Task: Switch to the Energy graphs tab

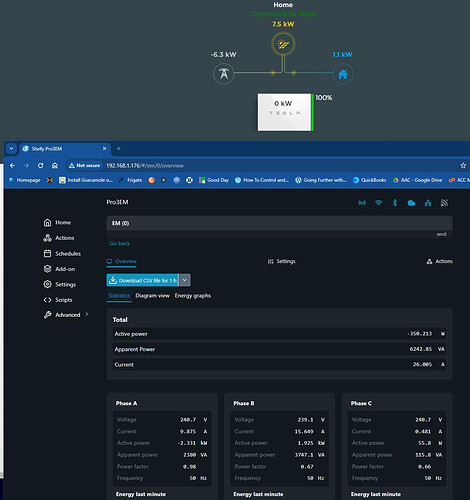Action: (193, 296)
